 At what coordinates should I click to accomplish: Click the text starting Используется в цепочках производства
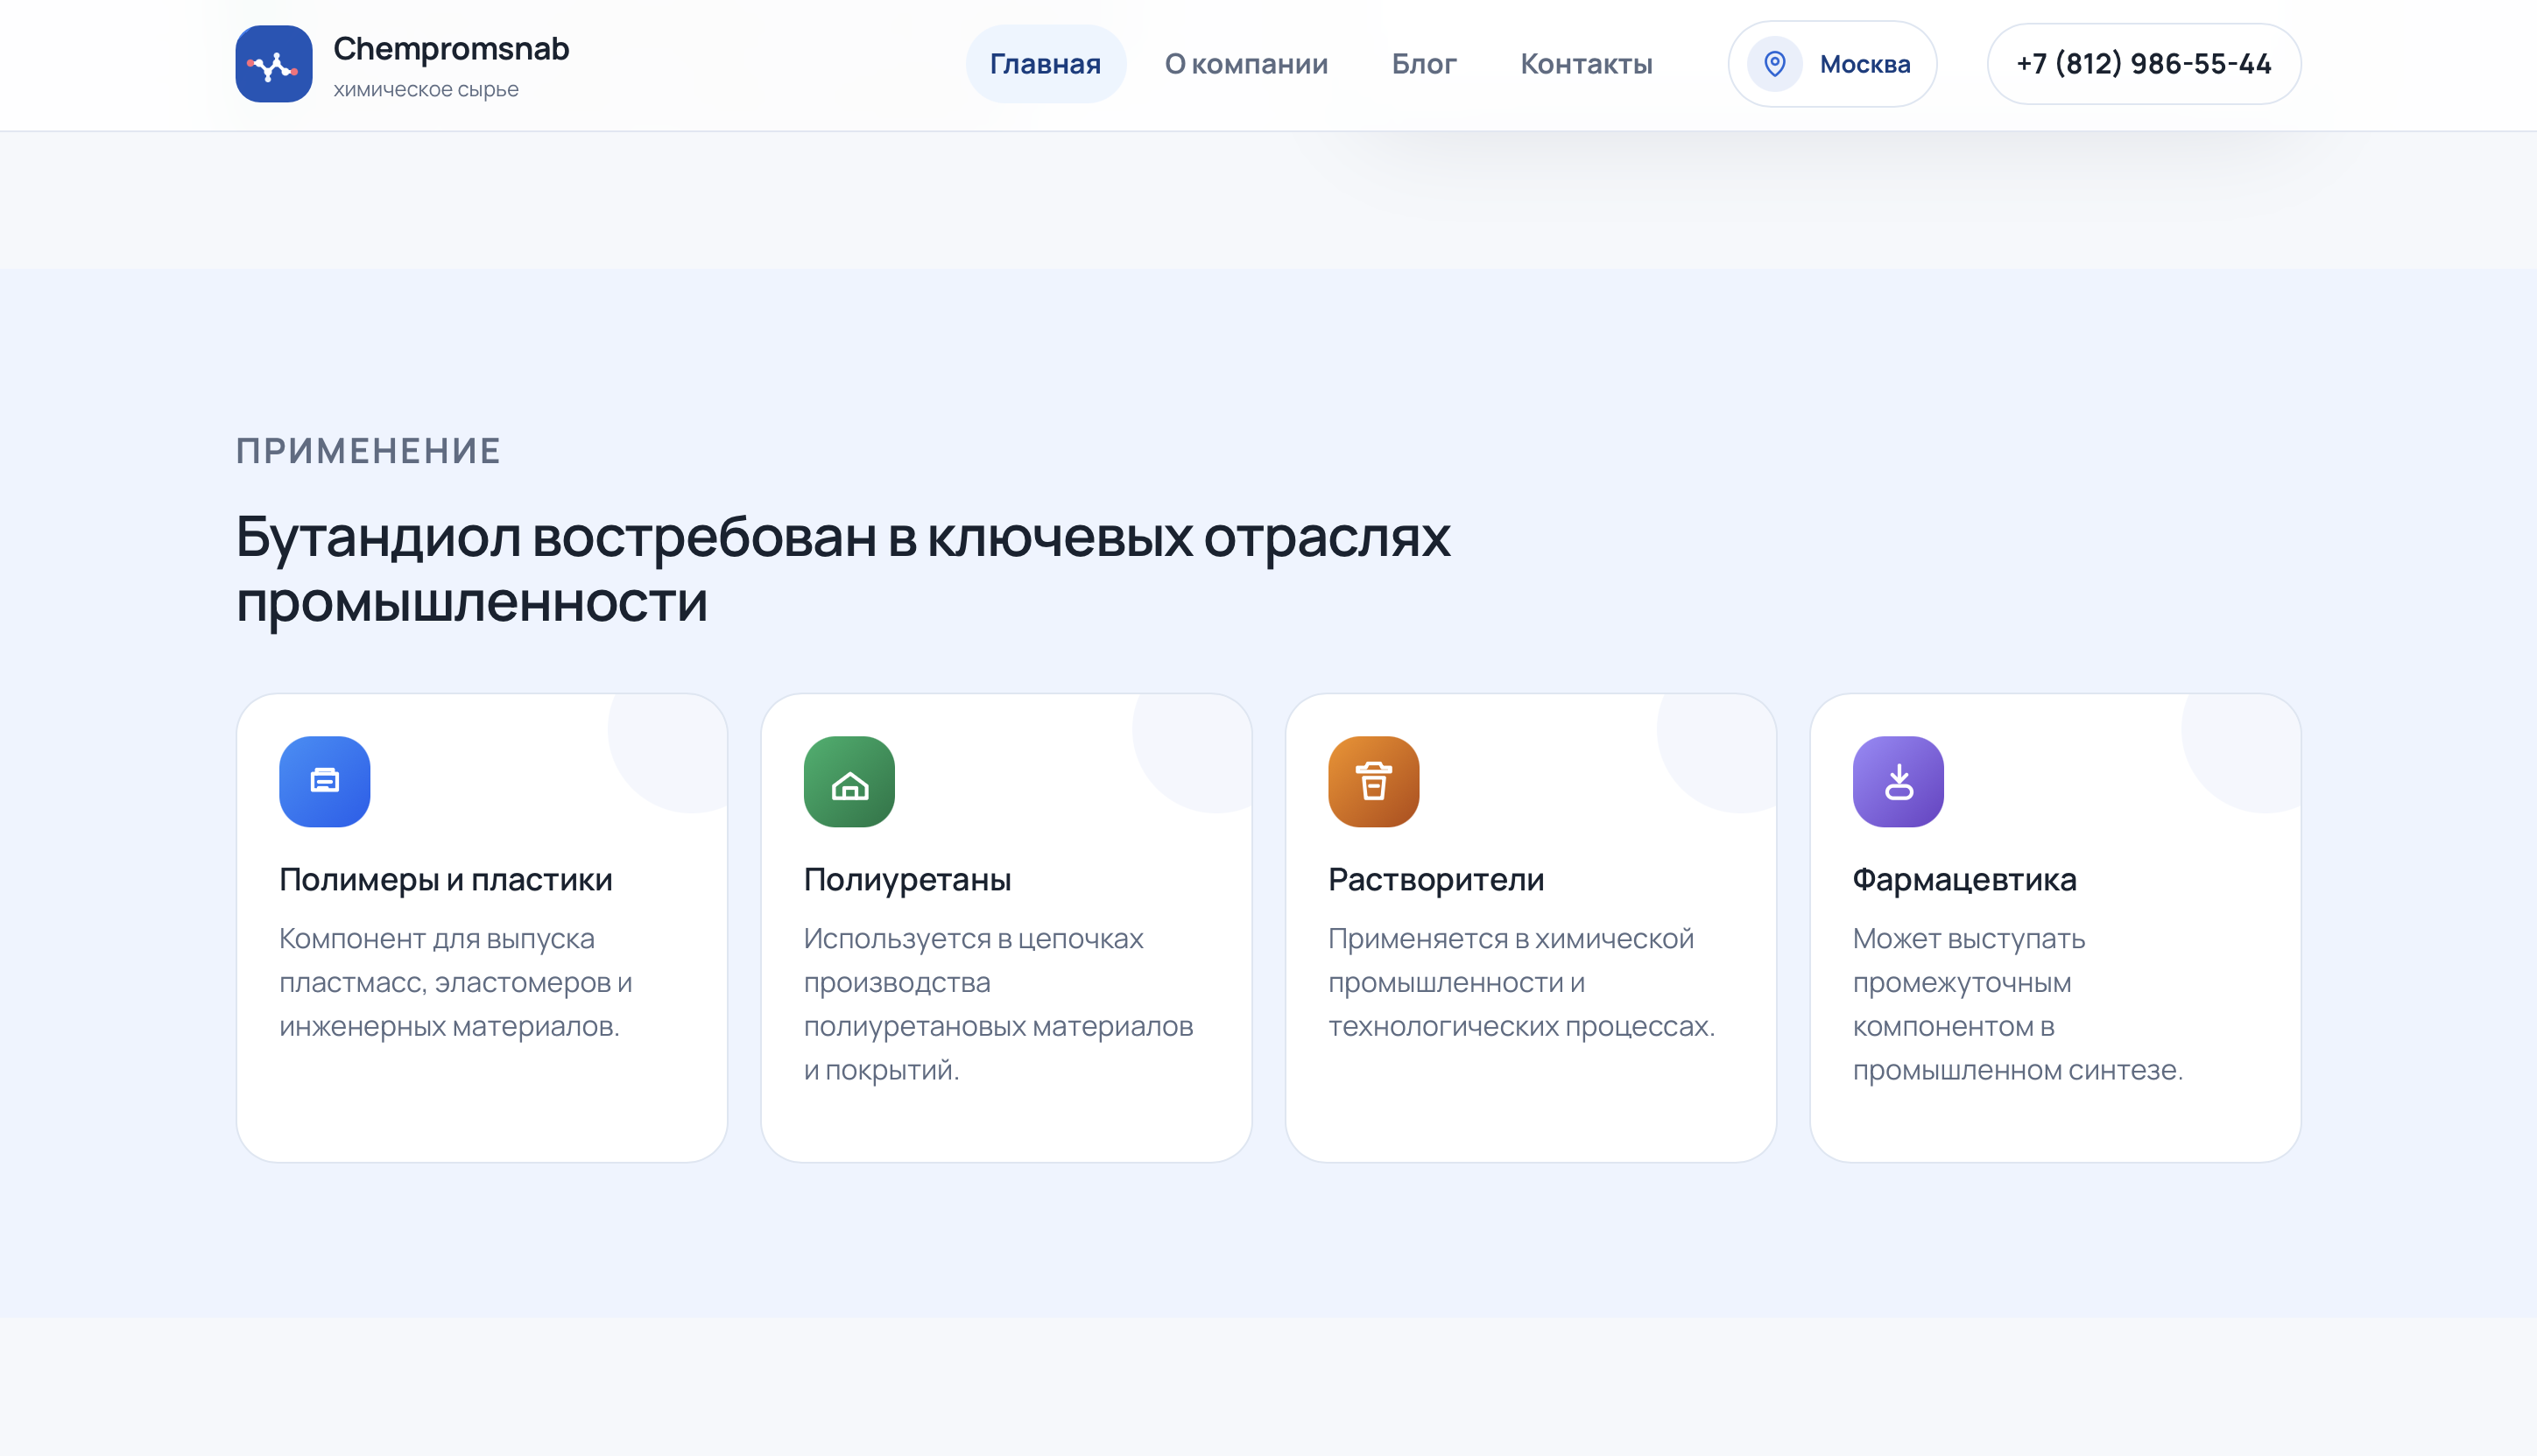998,1004
